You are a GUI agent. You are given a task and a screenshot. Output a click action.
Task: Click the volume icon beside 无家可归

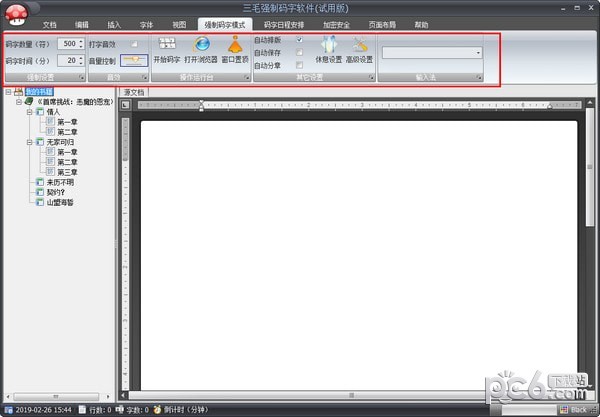pos(39,142)
